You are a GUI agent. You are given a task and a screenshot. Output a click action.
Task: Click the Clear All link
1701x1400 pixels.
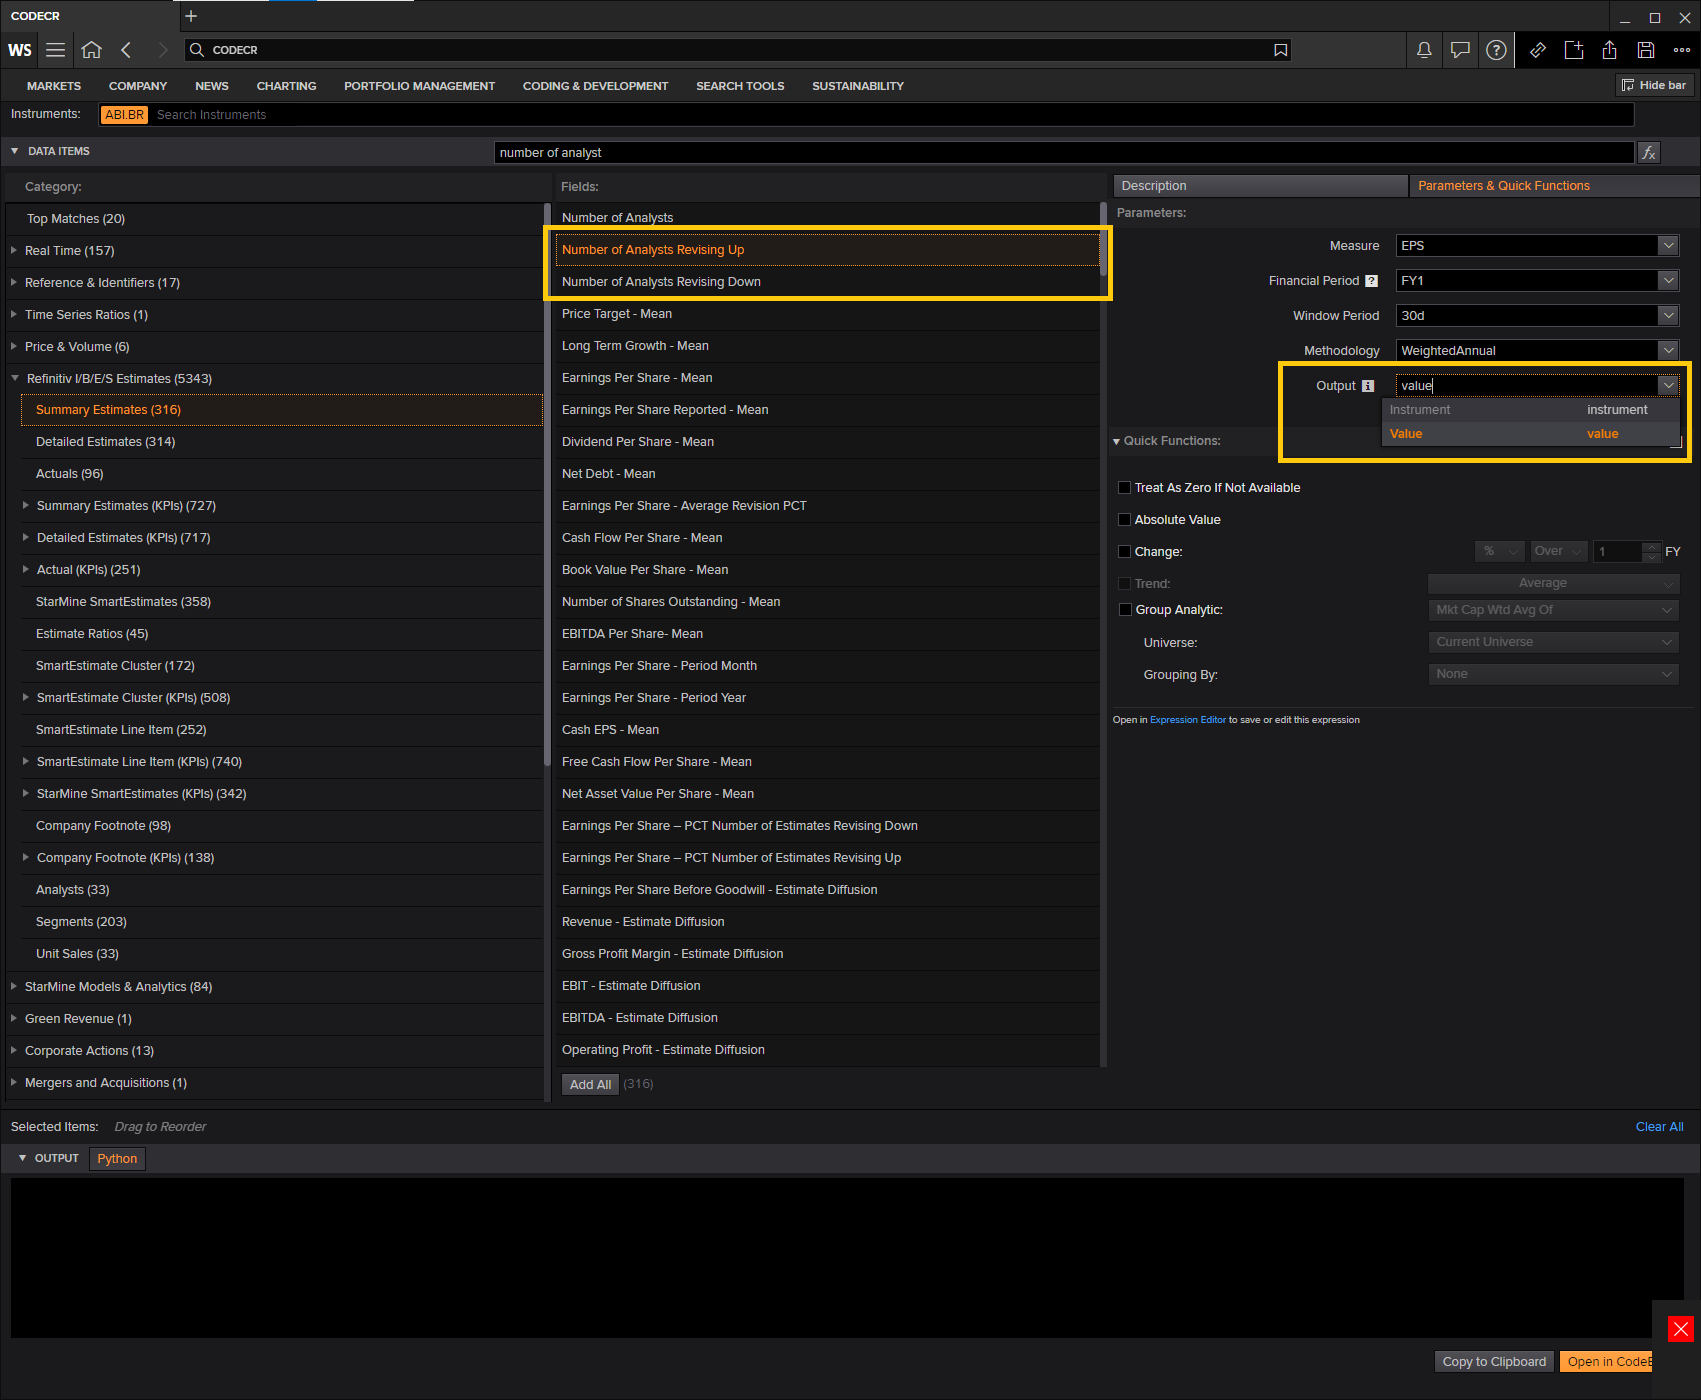pyautogui.click(x=1659, y=1127)
